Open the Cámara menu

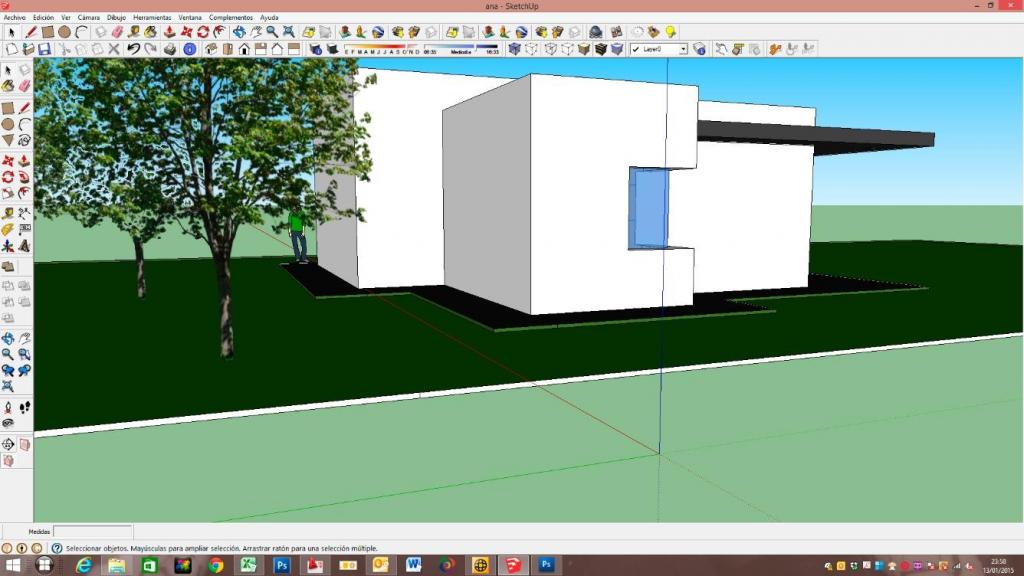pos(88,18)
